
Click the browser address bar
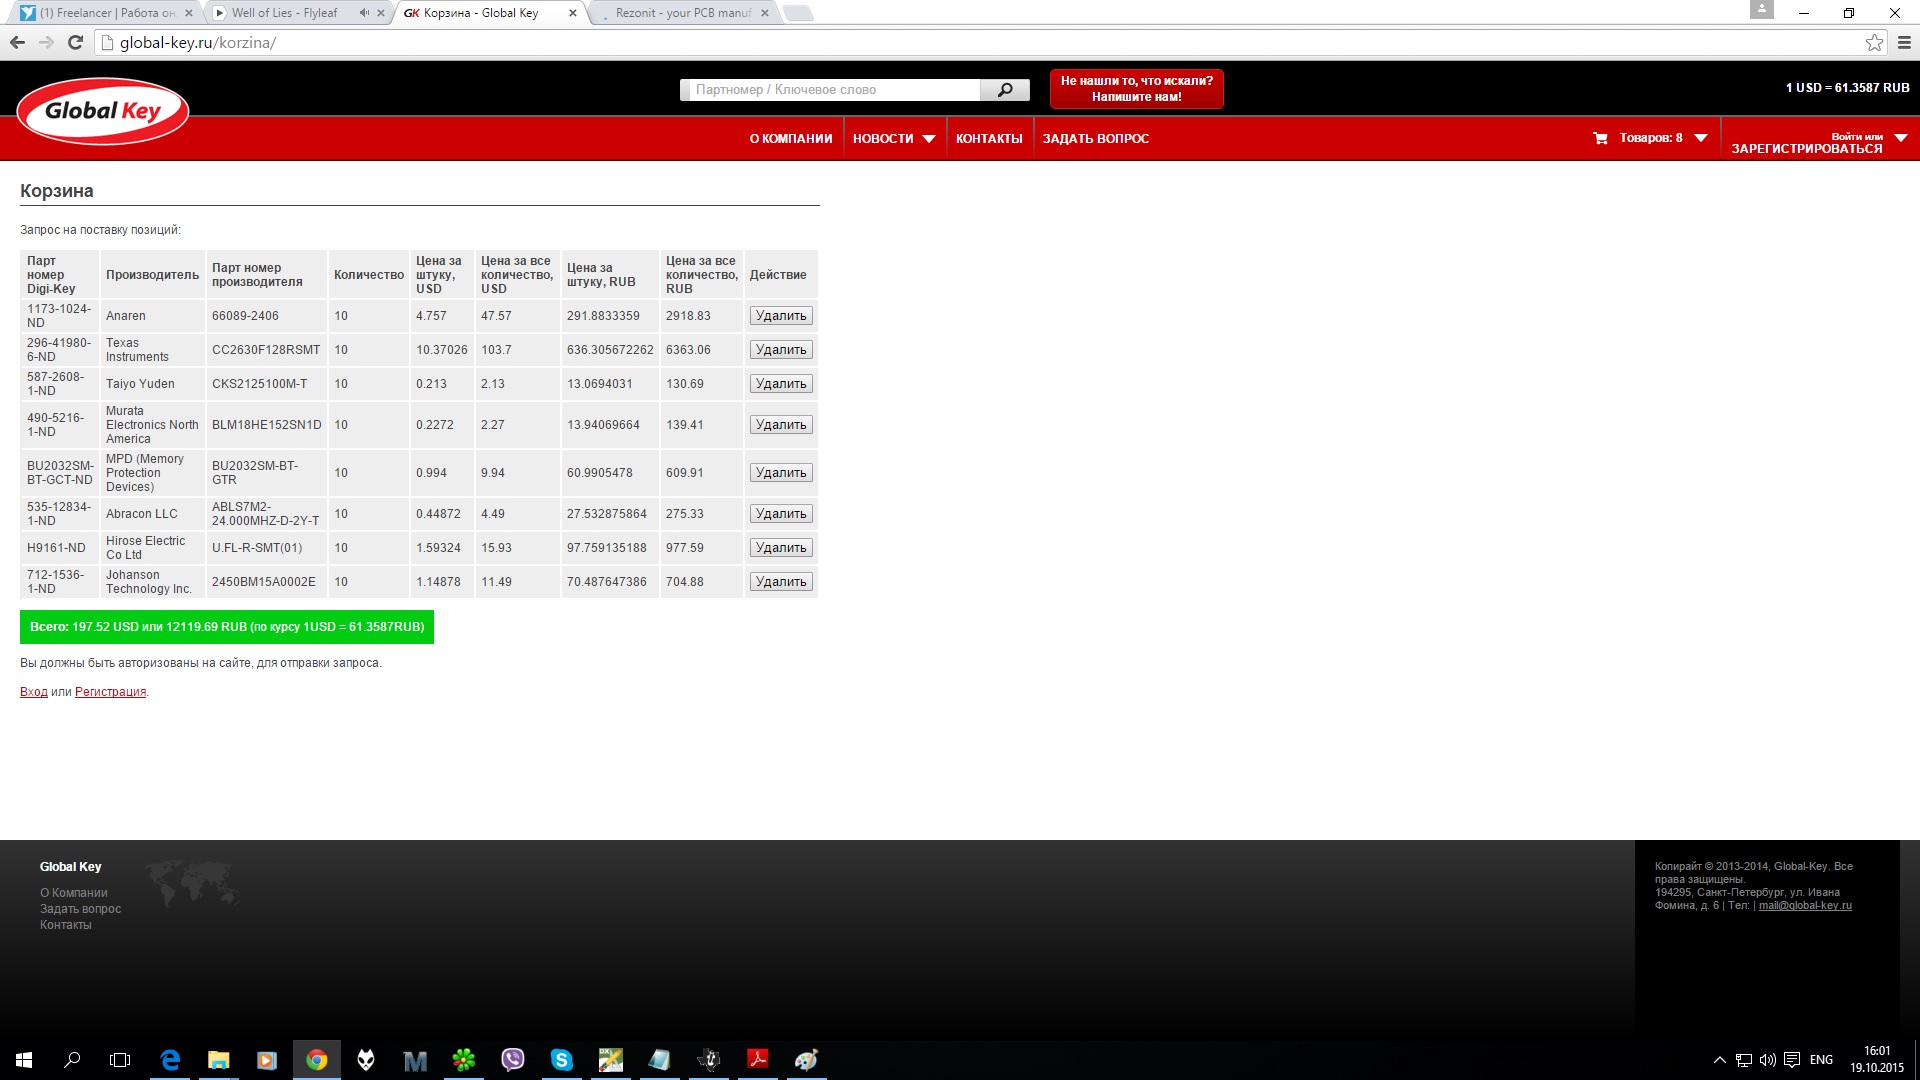click(980, 42)
